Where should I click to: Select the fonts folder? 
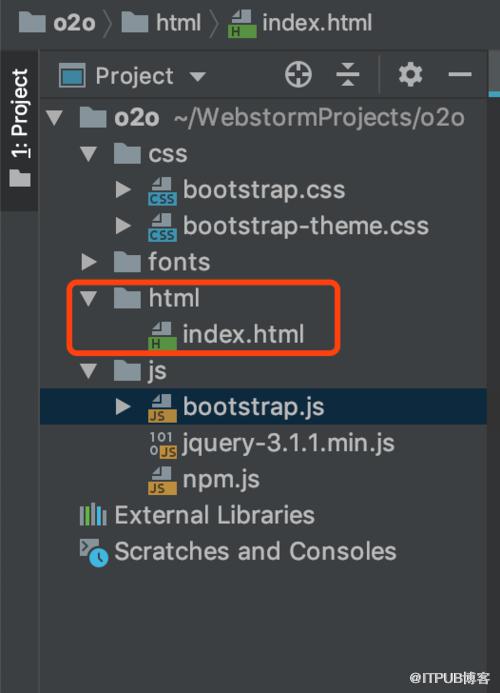coord(179,262)
